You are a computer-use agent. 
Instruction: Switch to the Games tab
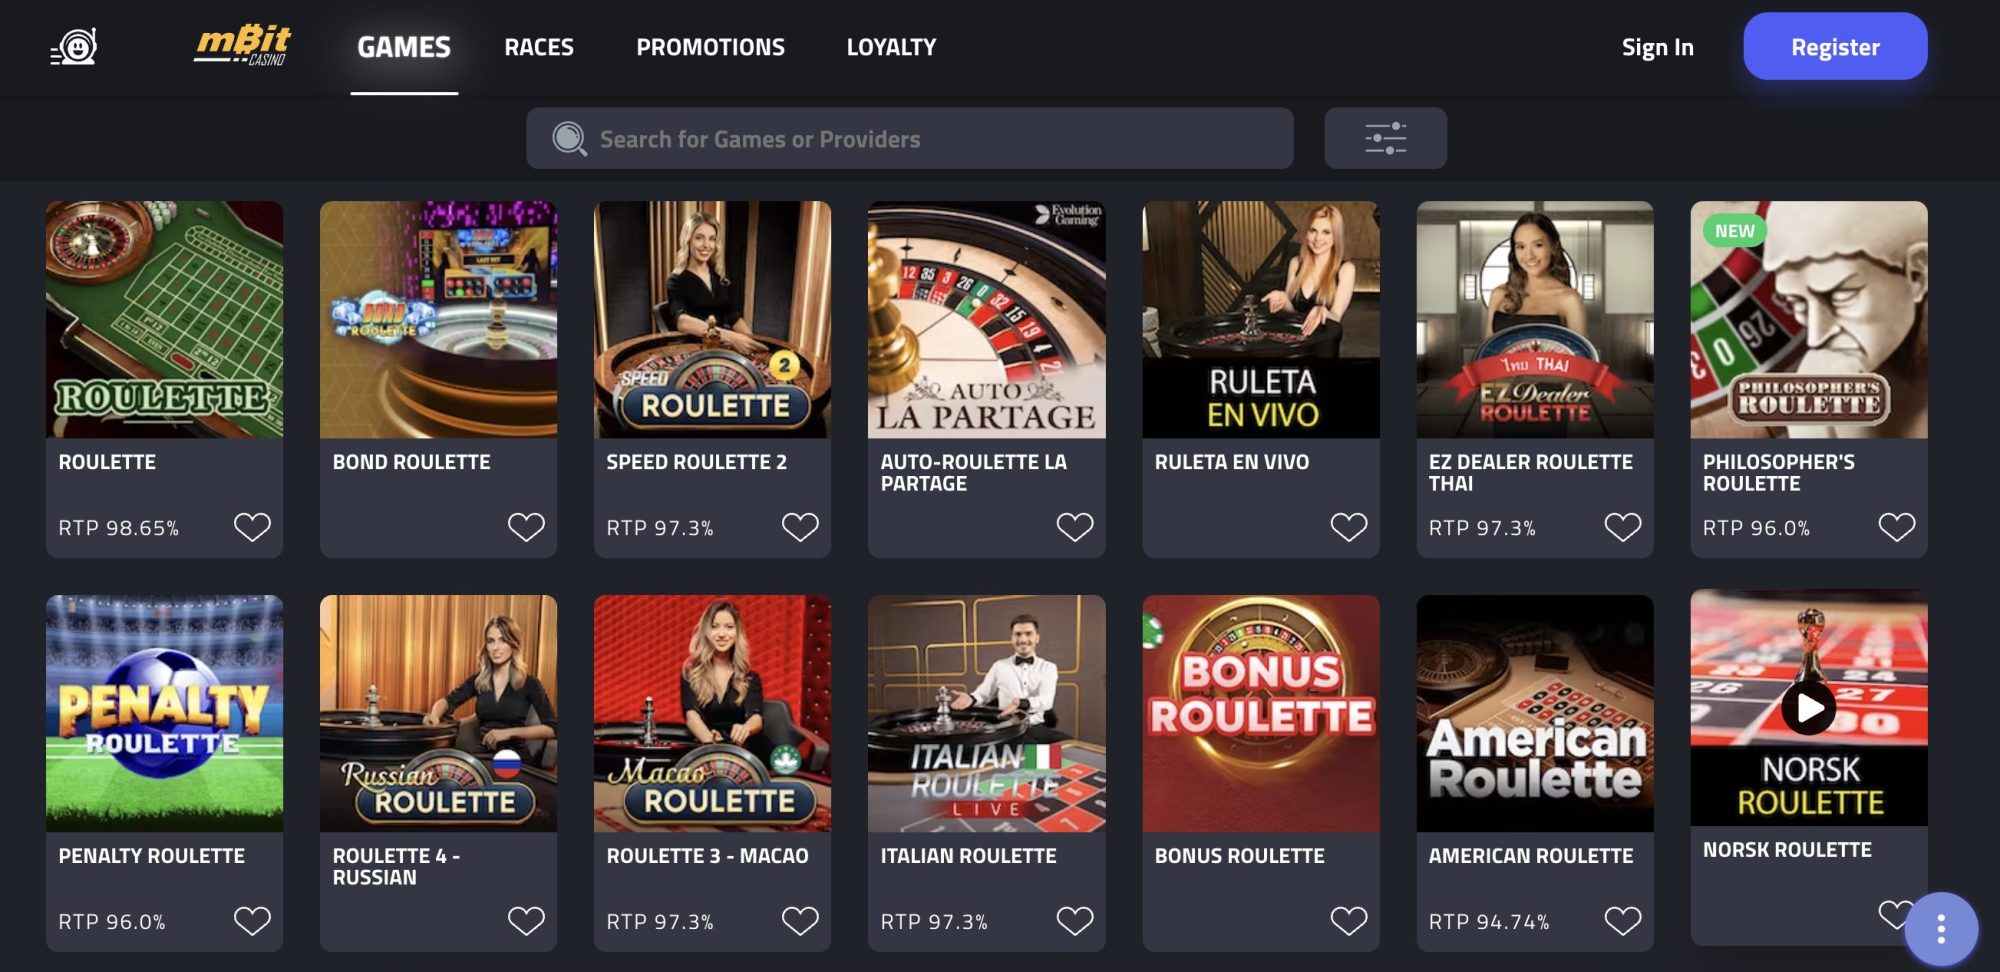[x=404, y=47]
